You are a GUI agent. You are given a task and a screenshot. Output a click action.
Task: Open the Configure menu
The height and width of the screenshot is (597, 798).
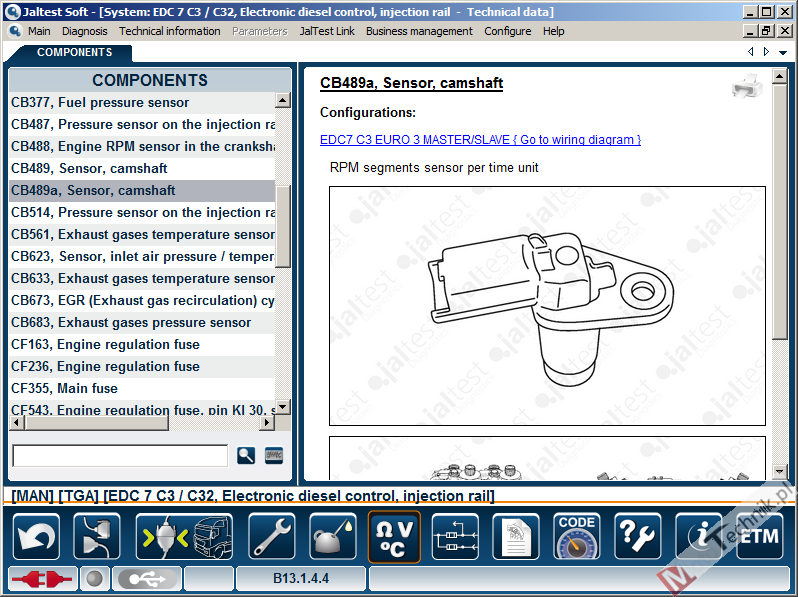(507, 31)
